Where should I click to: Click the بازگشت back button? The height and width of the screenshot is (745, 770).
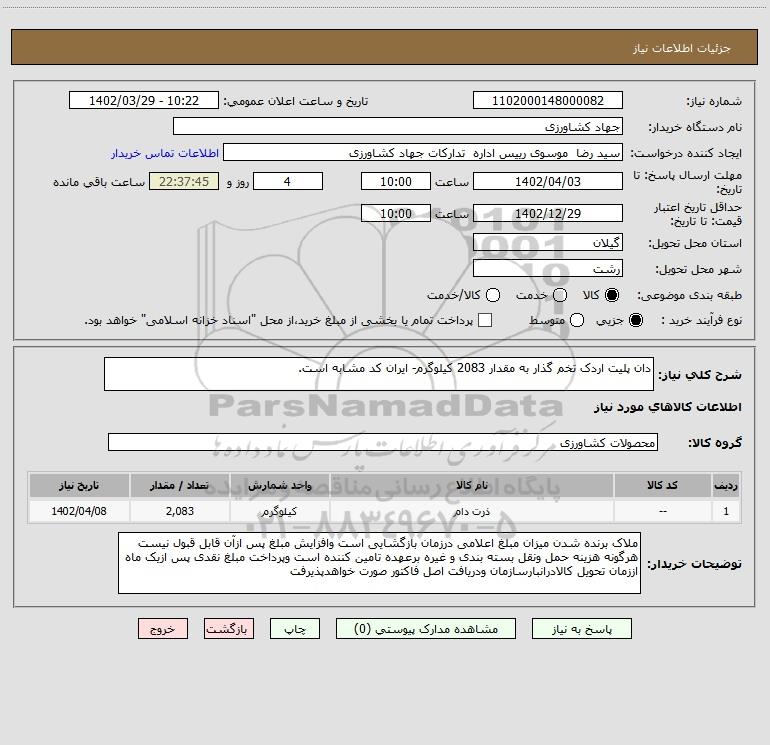(229, 629)
